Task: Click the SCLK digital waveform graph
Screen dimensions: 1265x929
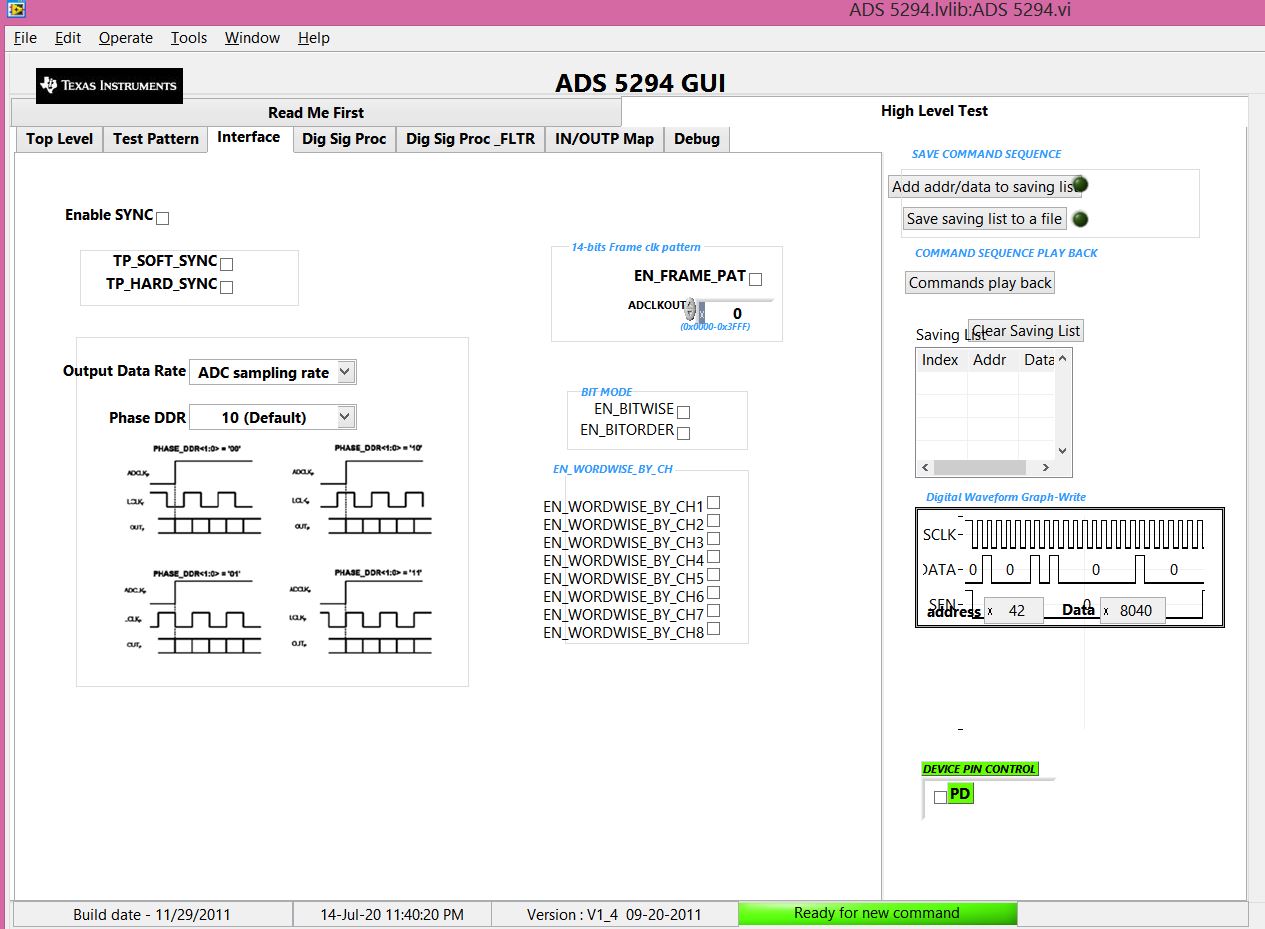Action: 1068,567
